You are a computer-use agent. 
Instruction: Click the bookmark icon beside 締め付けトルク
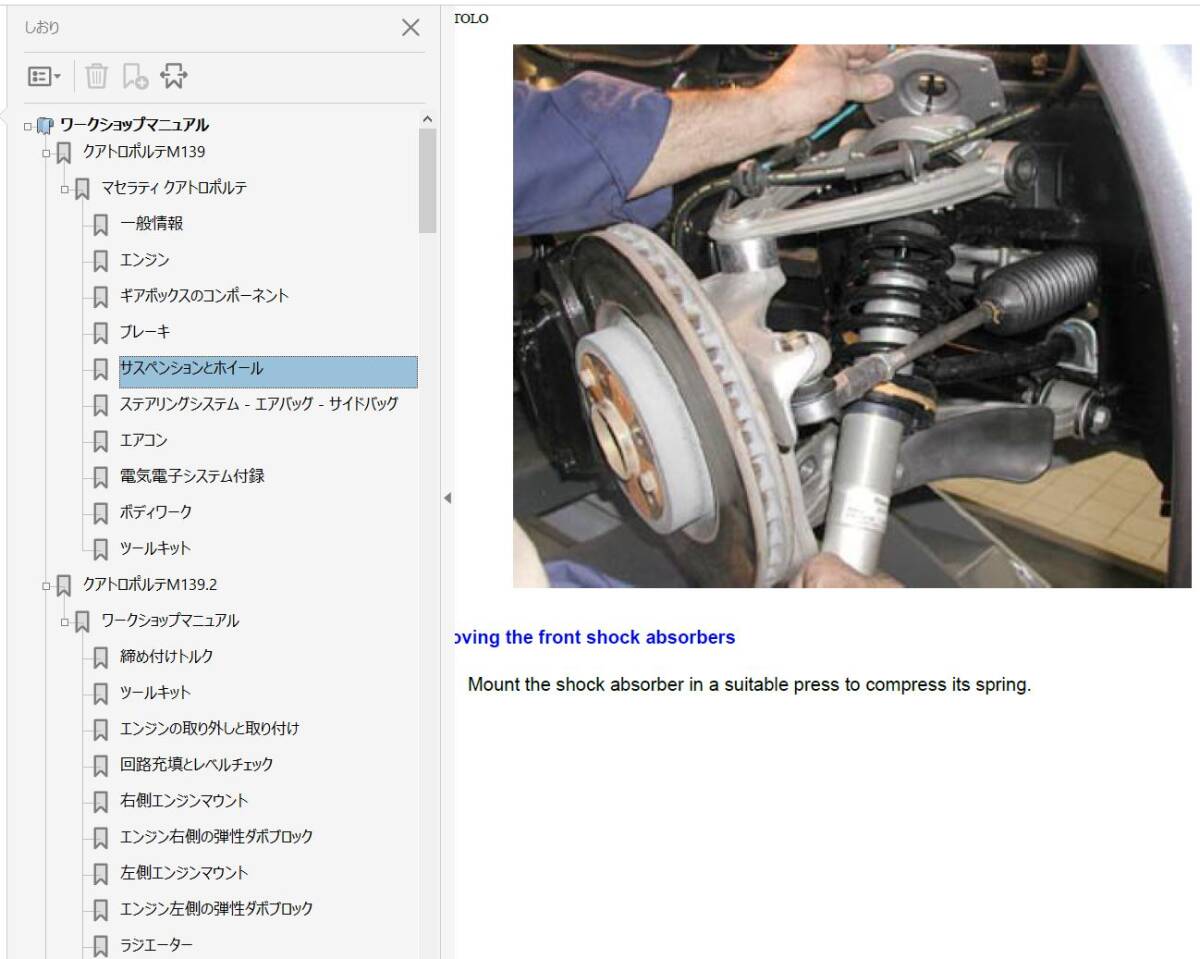[x=100, y=657]
